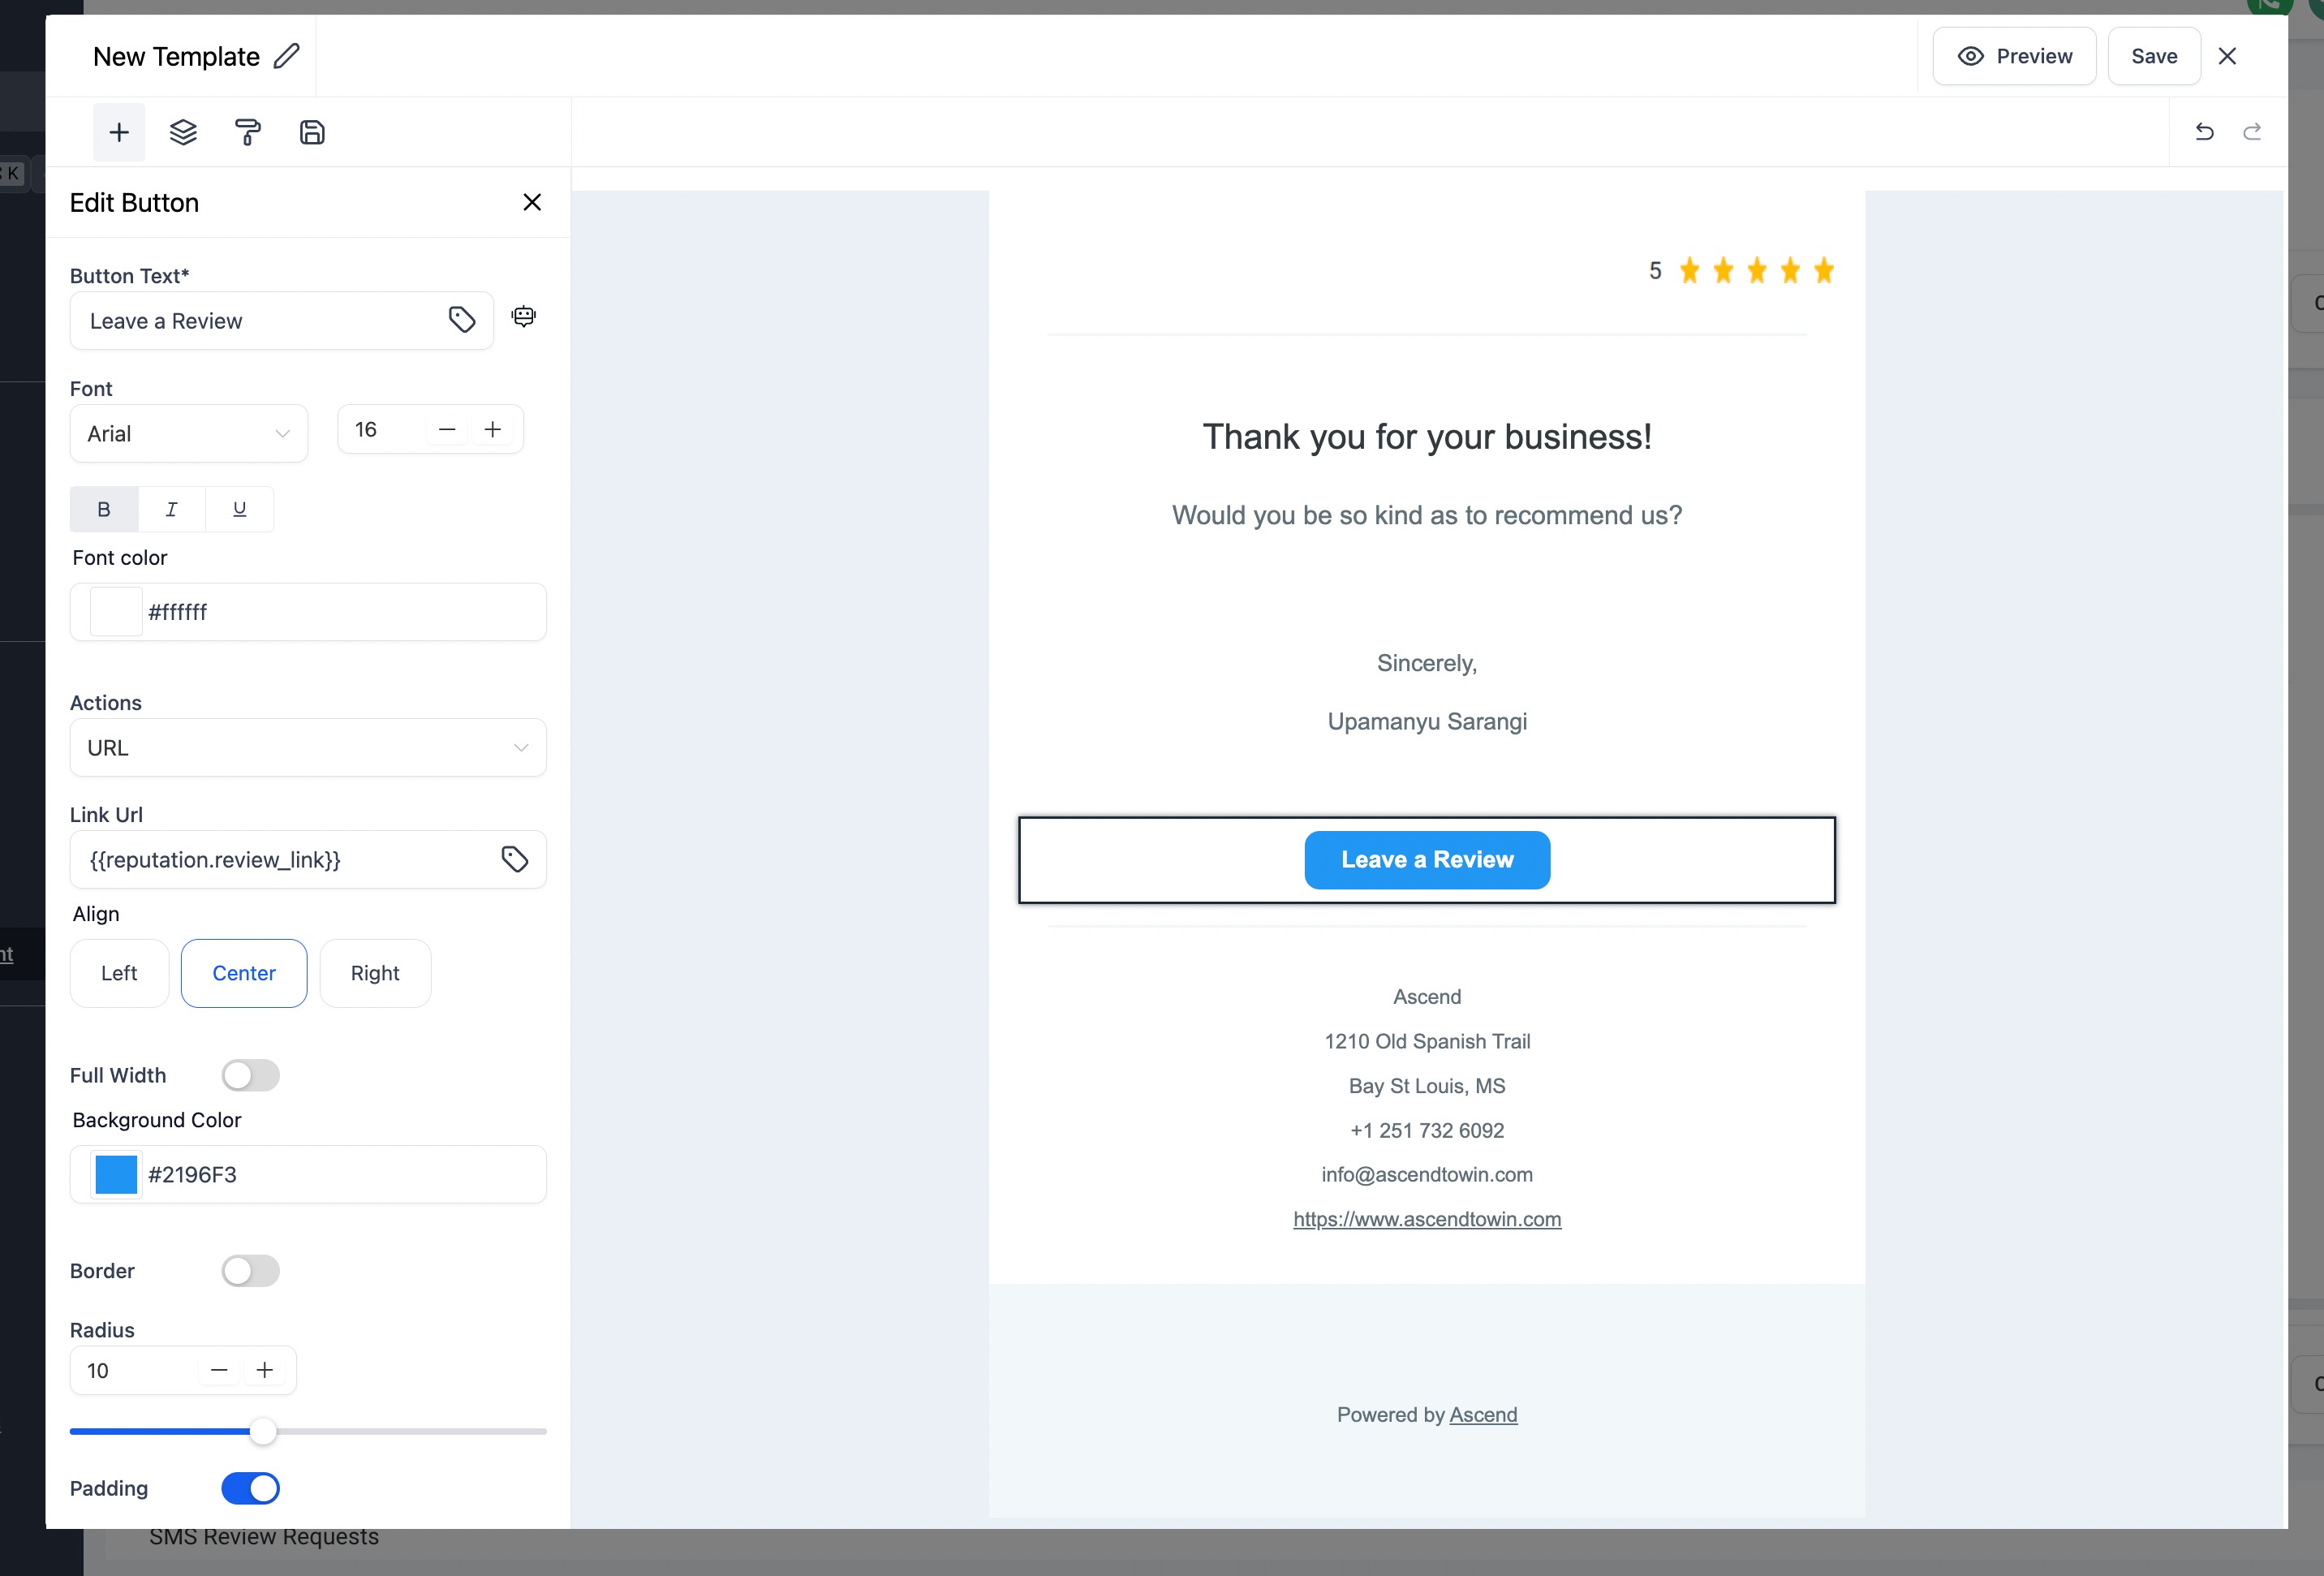The image size is (2324, 1576).
Task: Click the Preview button
Action: click(x=2014, y=57)
